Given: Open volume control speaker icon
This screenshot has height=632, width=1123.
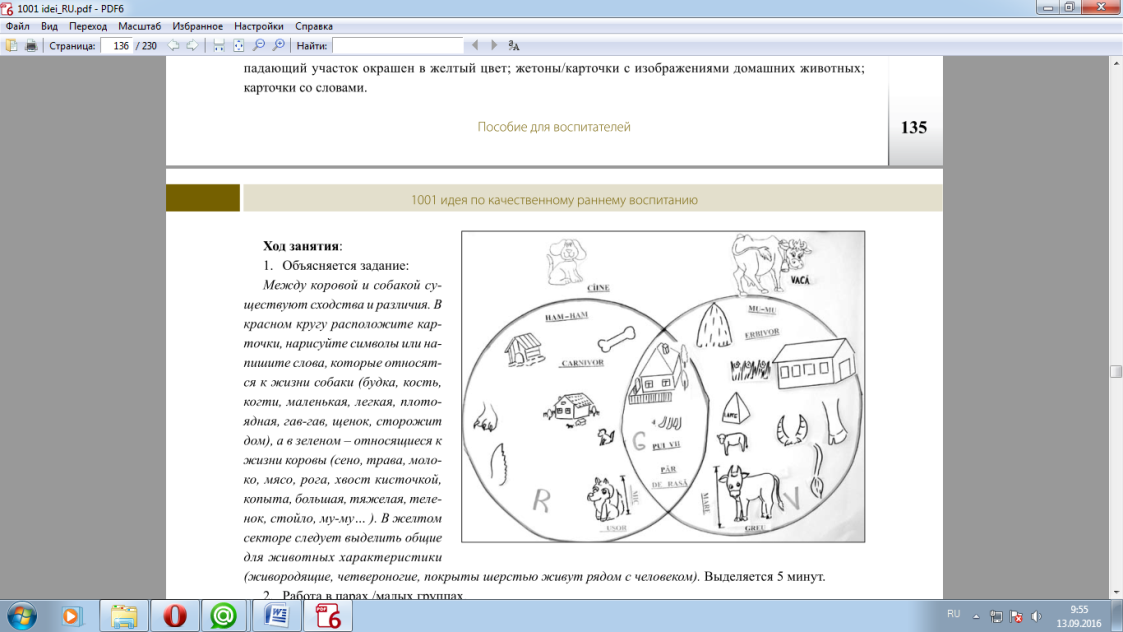Looking at the screenshot, I should [1036, 616].
